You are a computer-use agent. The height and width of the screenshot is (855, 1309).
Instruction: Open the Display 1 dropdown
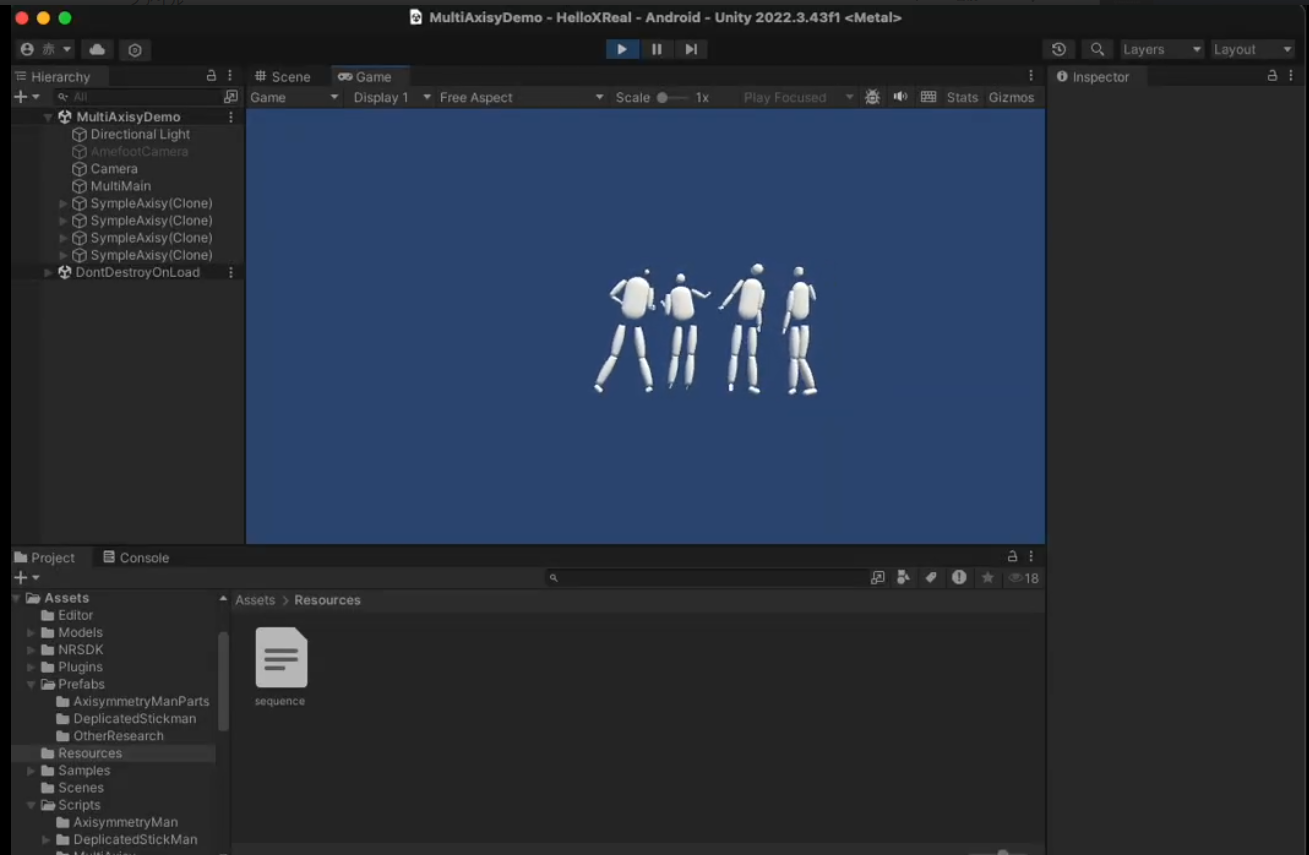[391, 97]
